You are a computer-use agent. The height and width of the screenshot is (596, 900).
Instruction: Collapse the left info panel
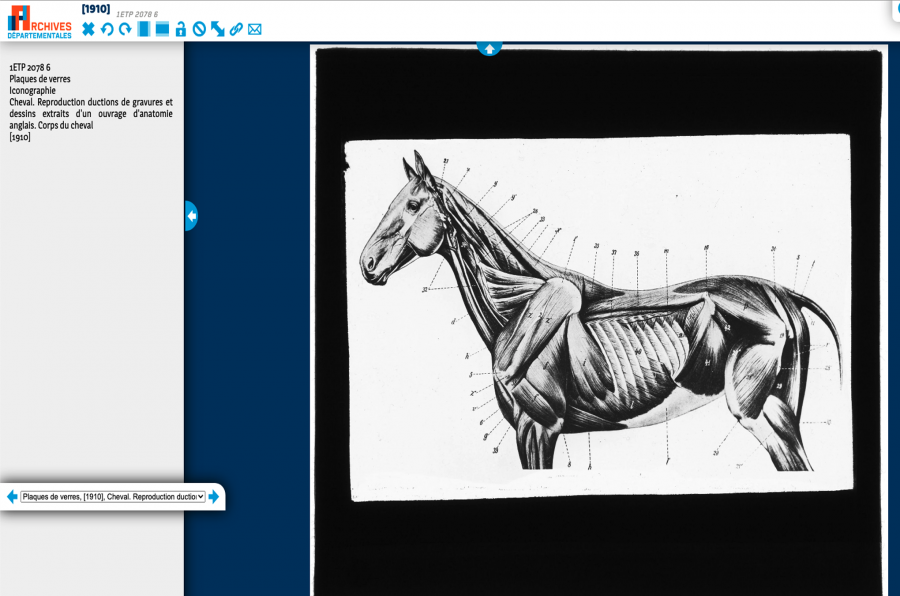(191, 216)
